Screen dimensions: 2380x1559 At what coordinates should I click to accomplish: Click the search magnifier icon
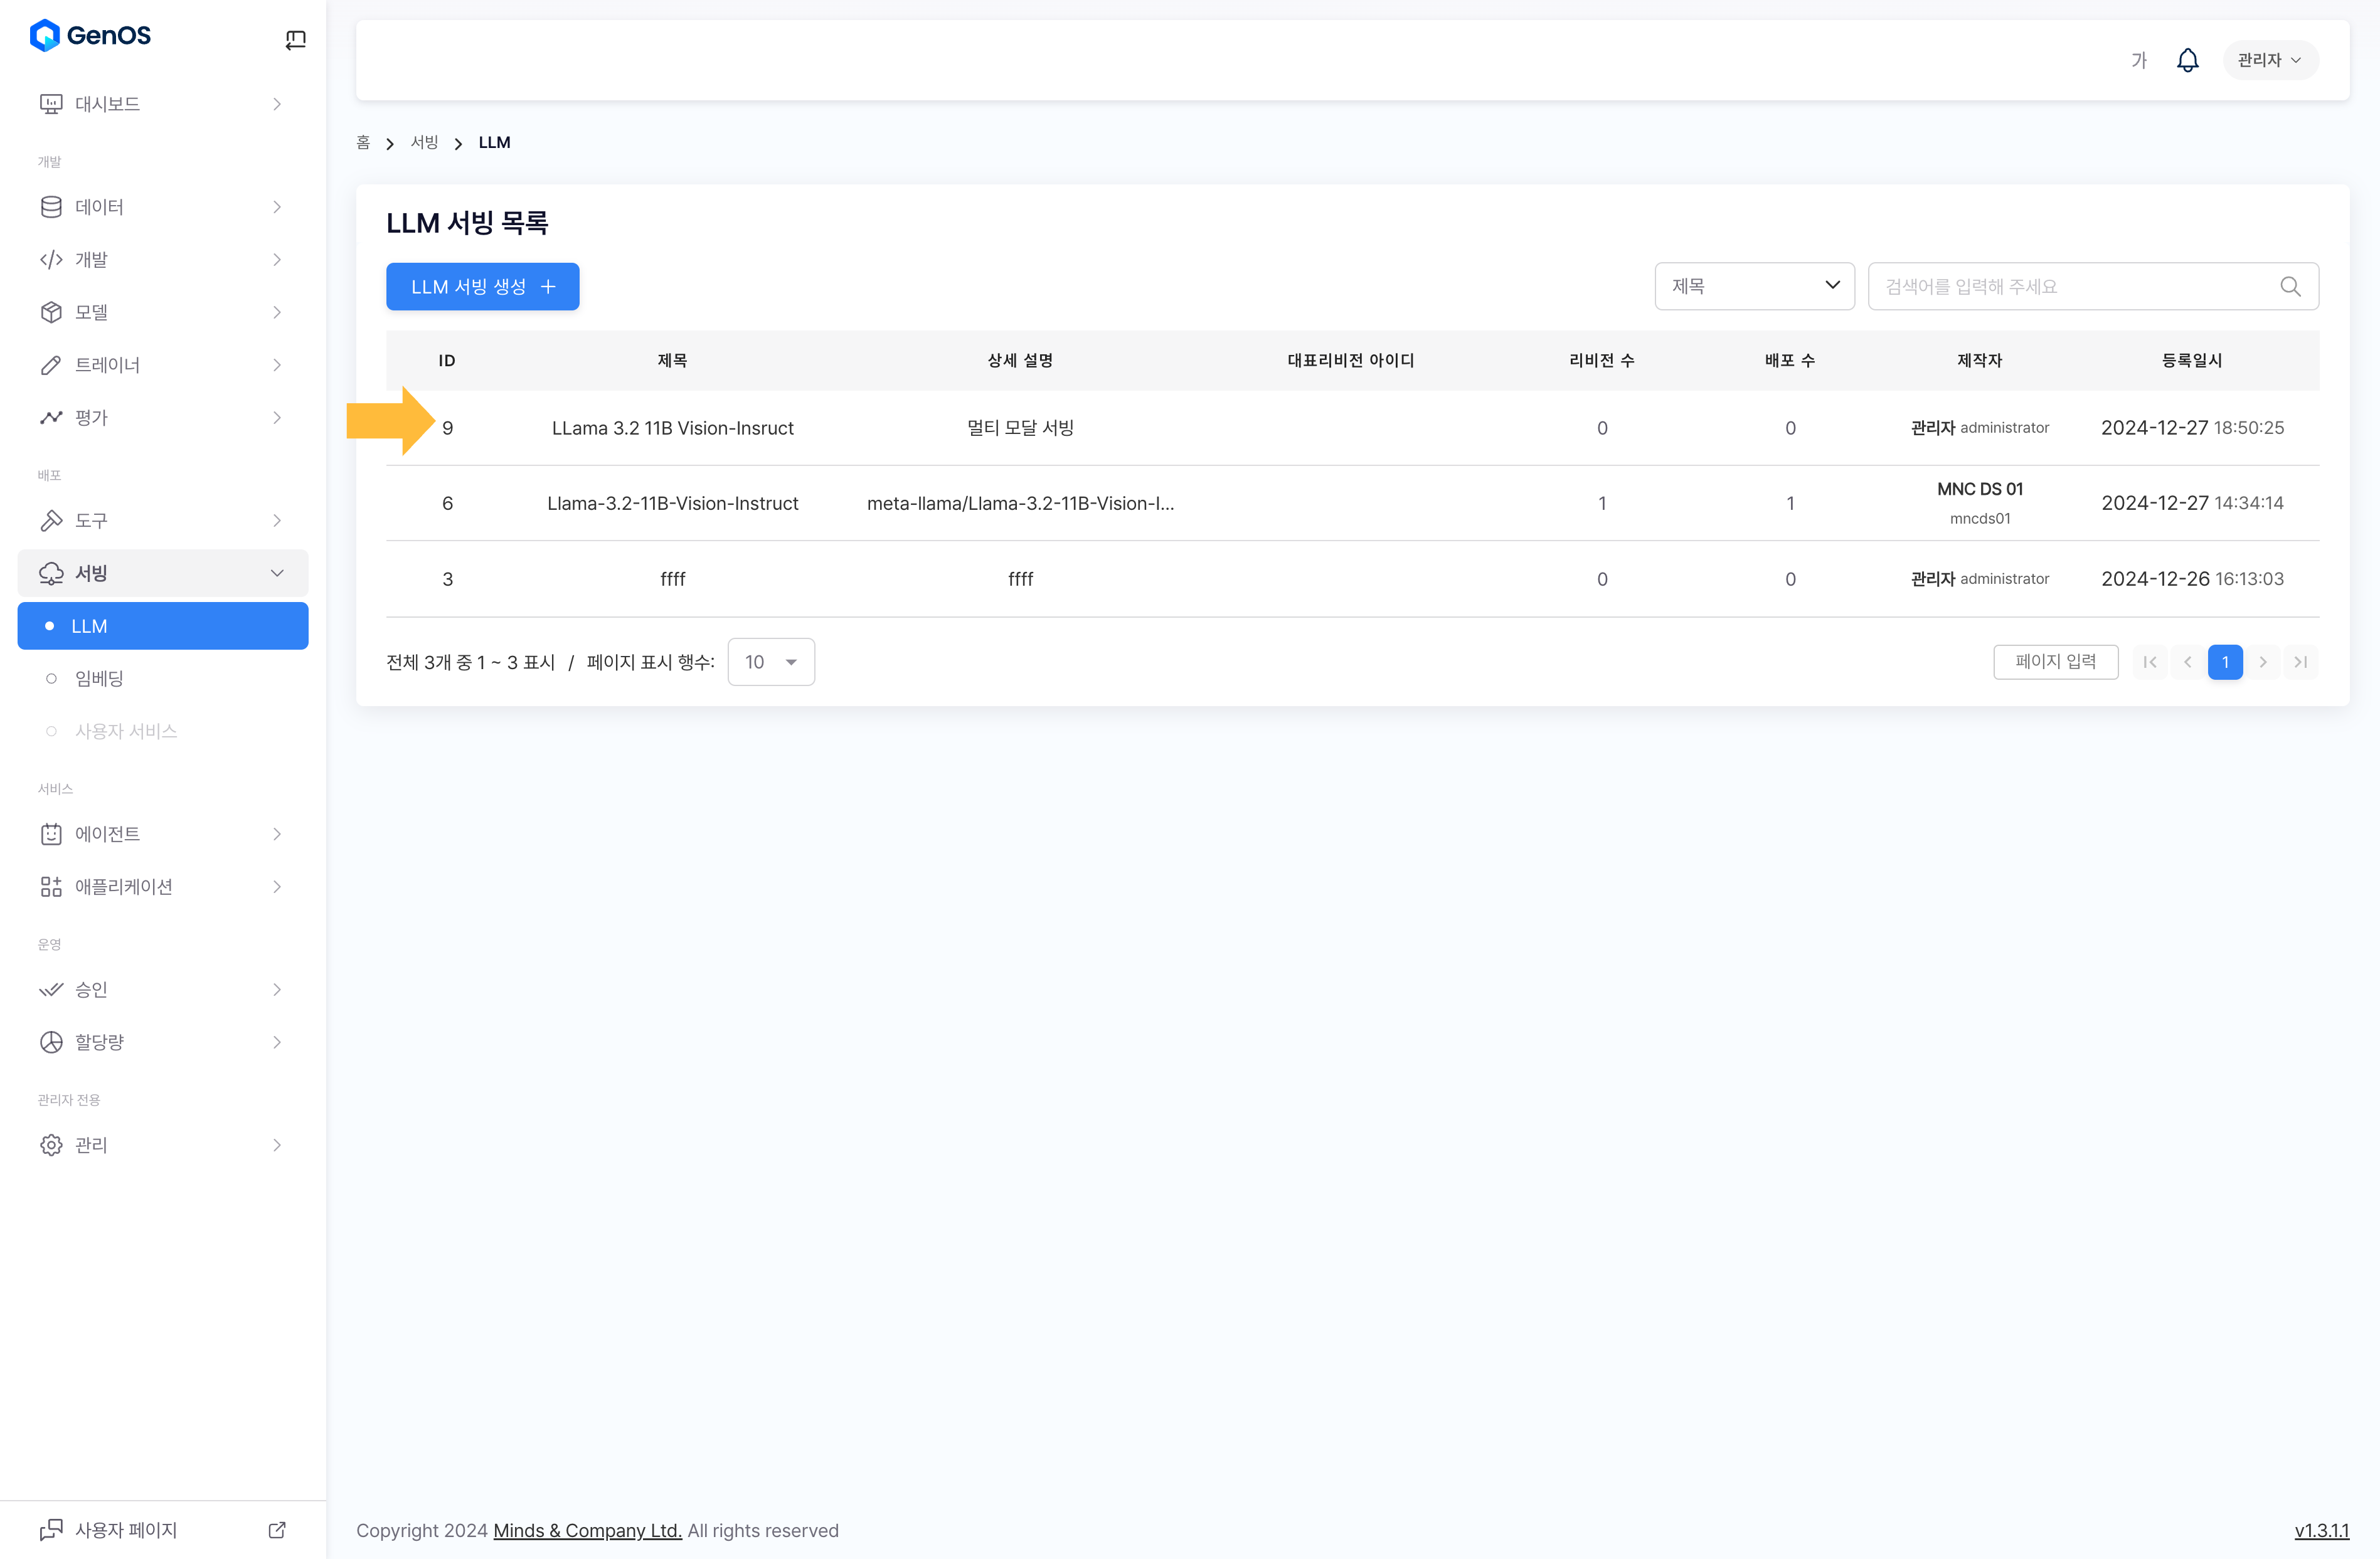[x=2290, y=287]
